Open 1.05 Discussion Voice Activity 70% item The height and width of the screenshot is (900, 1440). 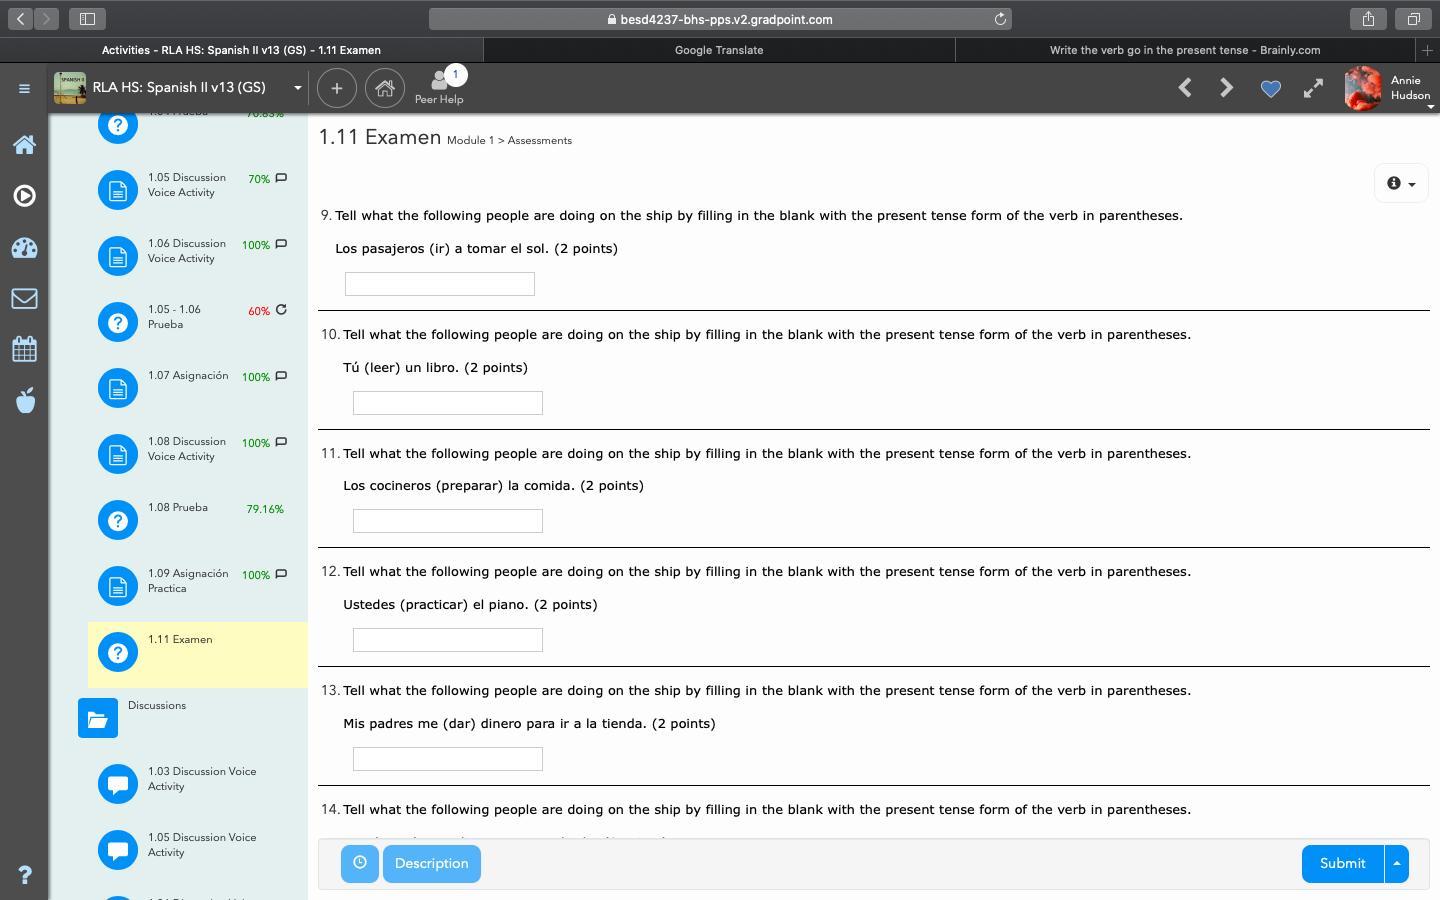[198, 190]
